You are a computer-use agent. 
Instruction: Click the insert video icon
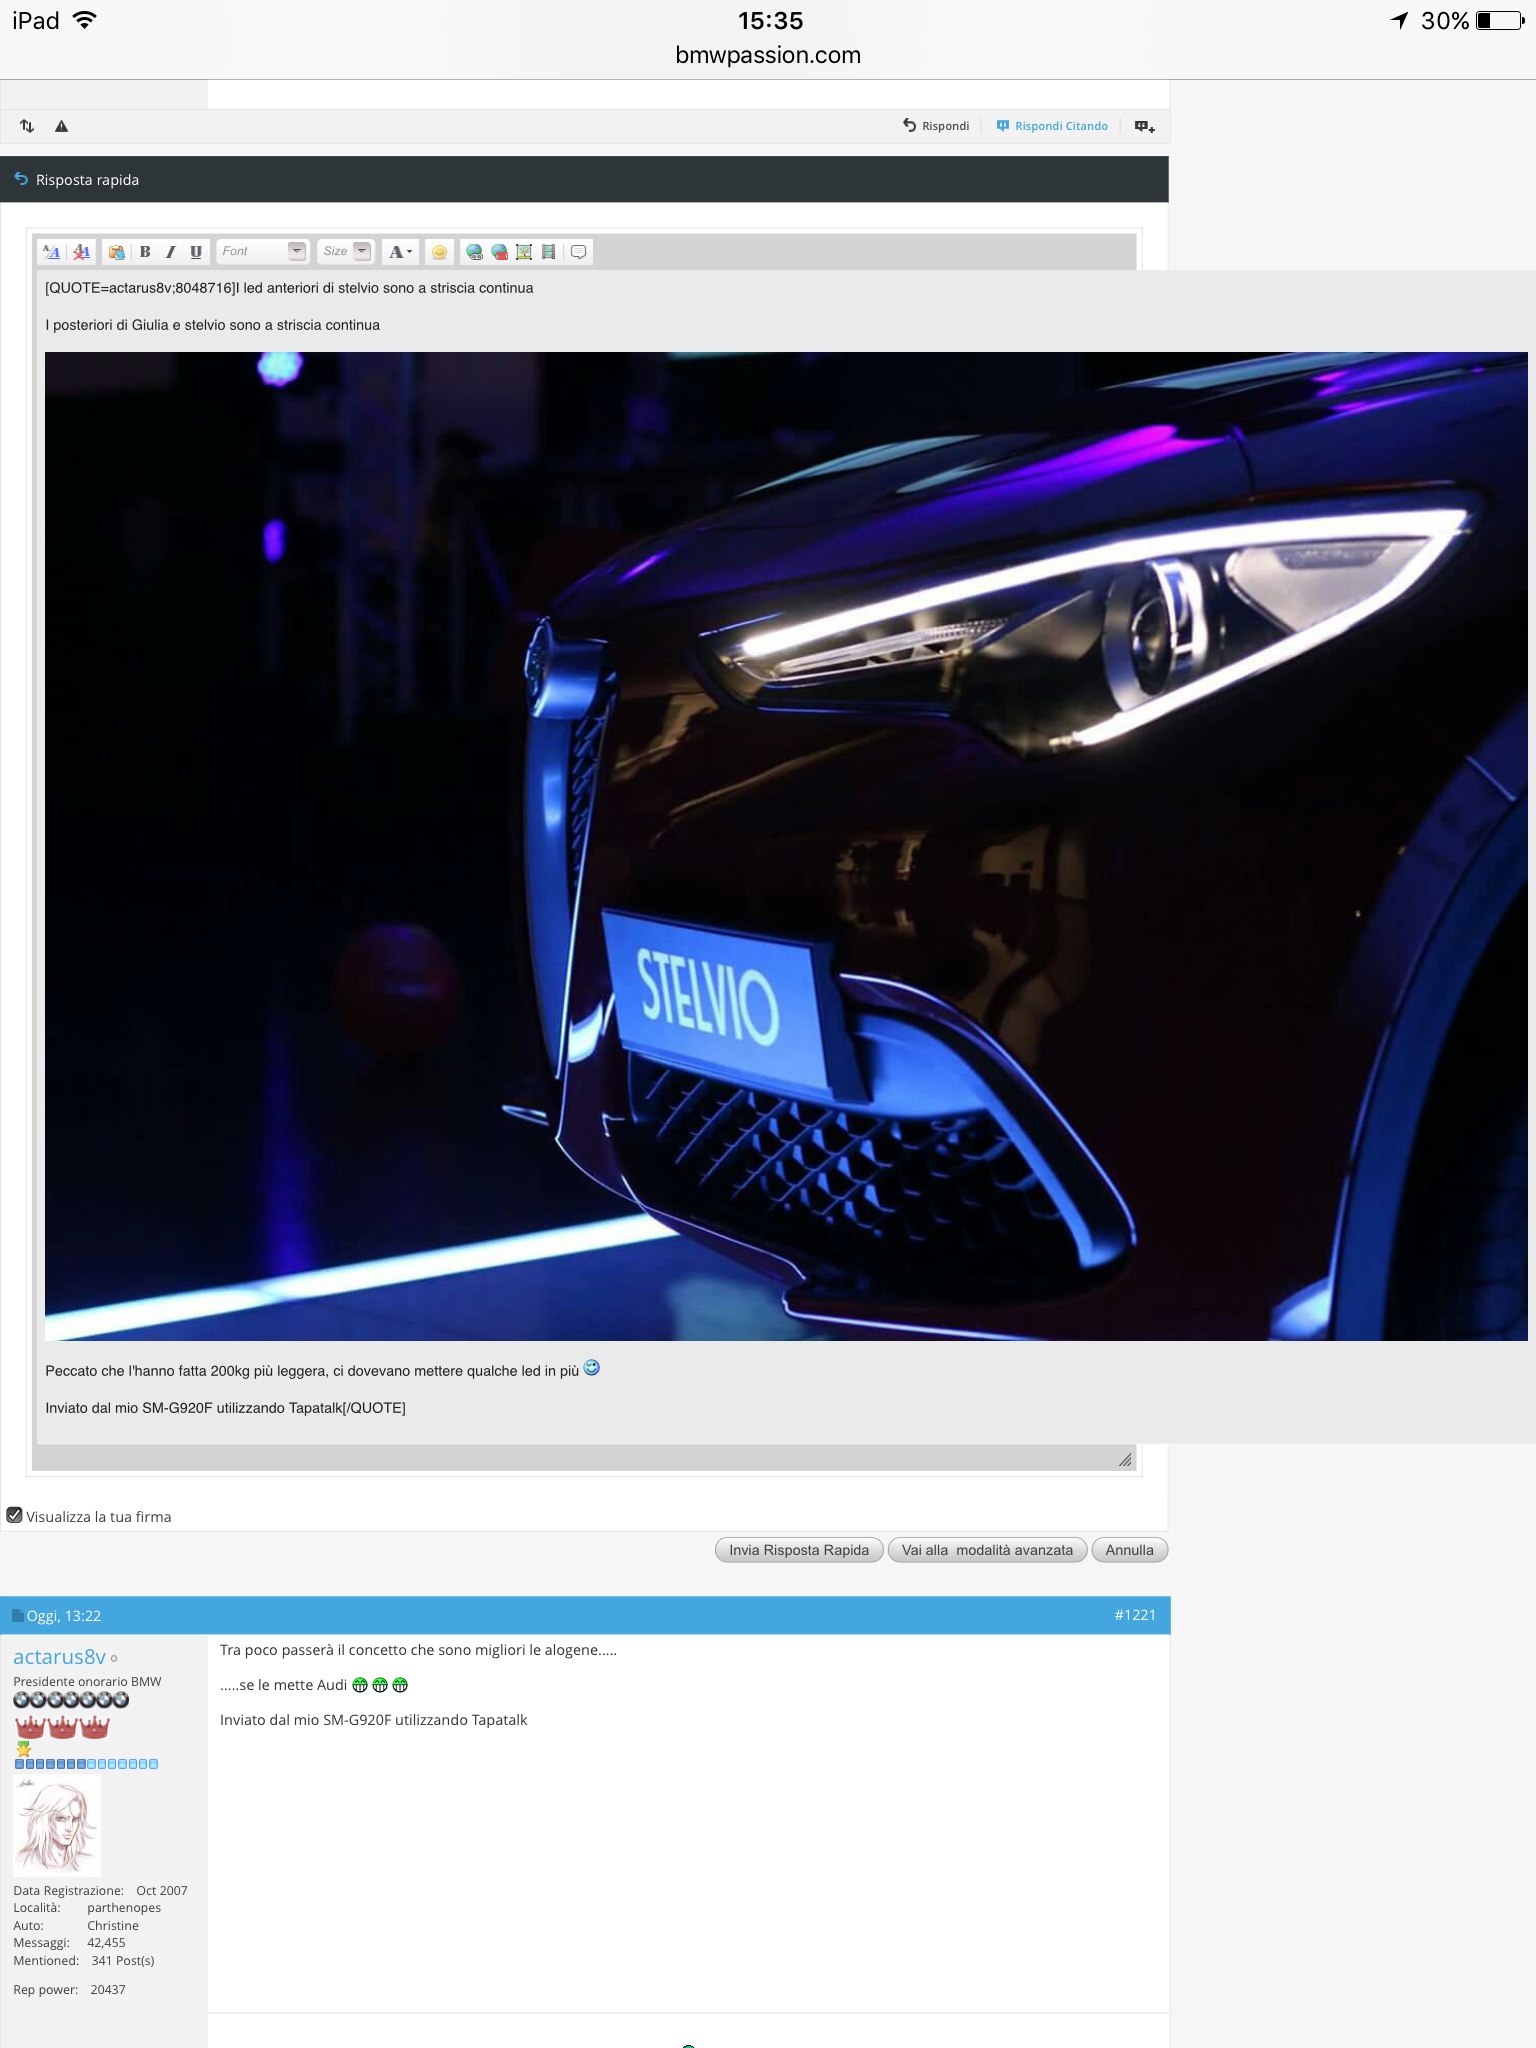pyautogui.click(x=548, y=252)
